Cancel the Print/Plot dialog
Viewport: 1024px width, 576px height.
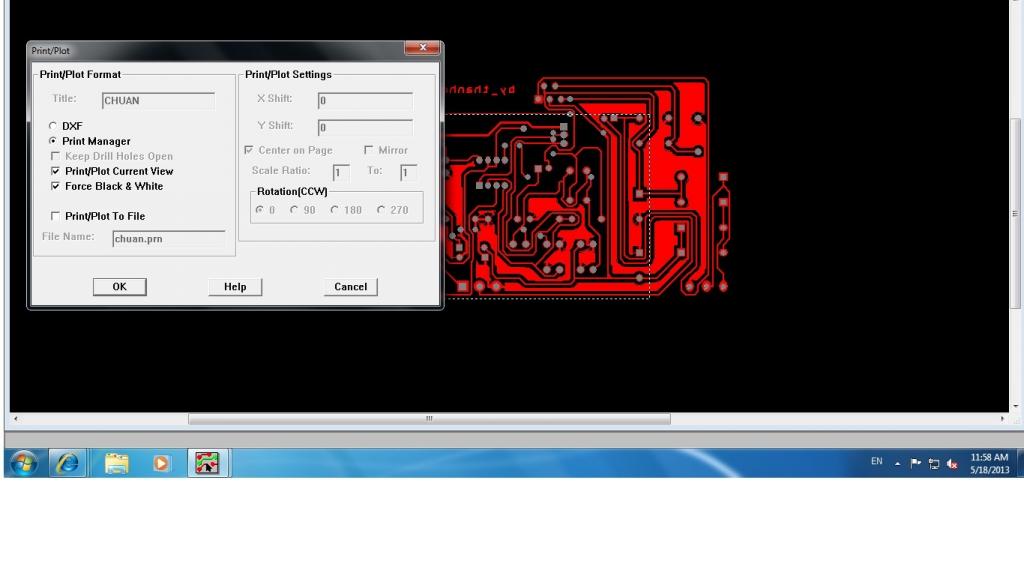[x=351, y=287]
